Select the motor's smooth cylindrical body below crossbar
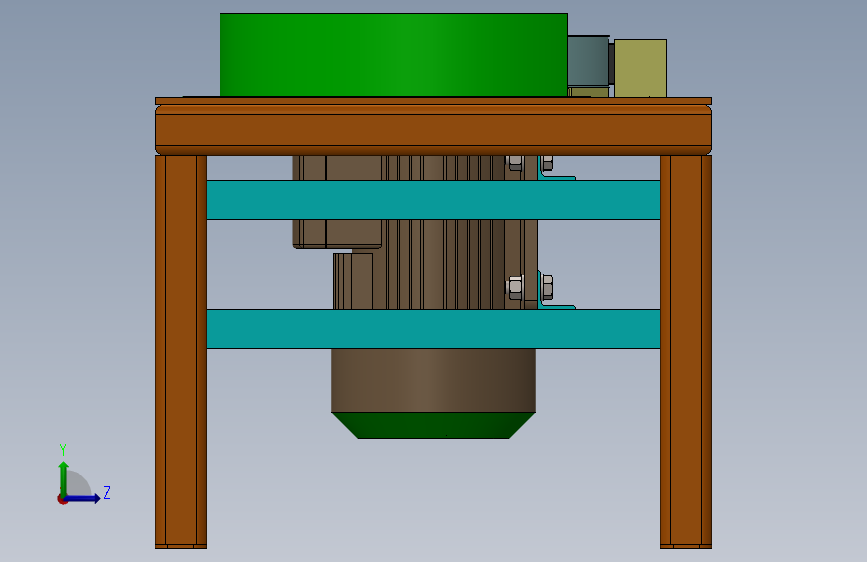The image size is (867, 562). point(434,380)
